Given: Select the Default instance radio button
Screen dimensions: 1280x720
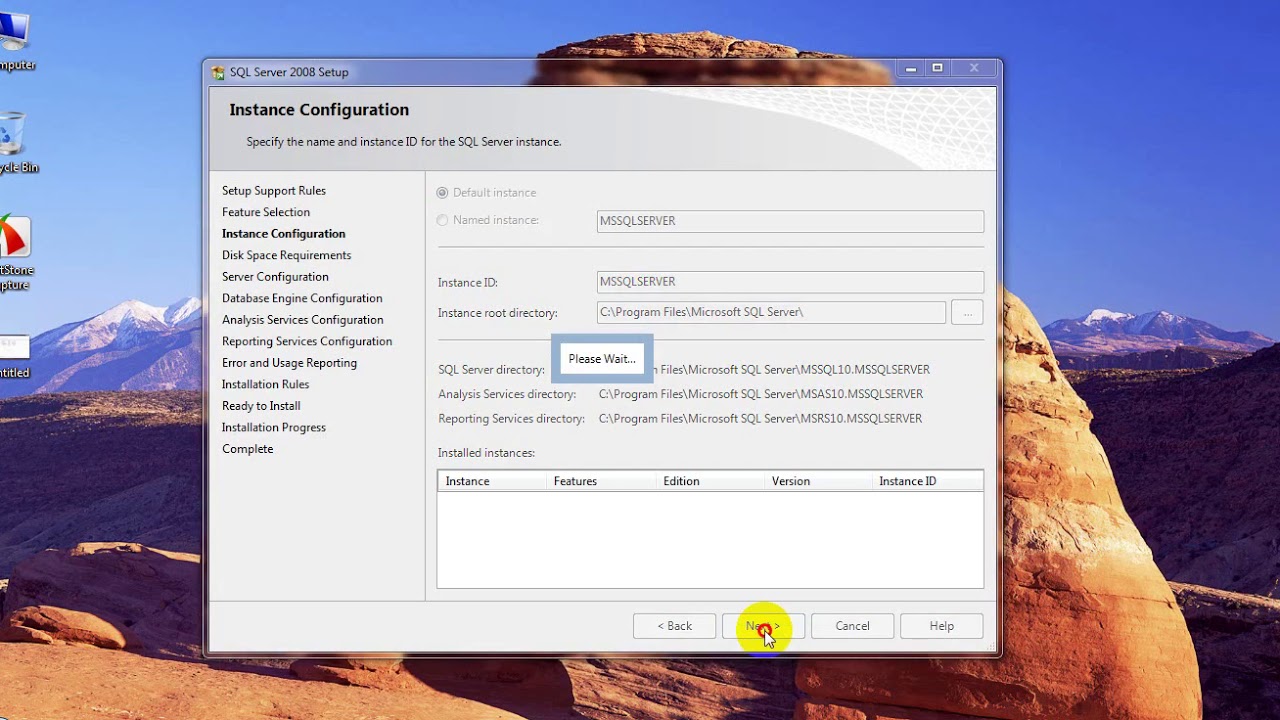Looking at the screenshot, I should tap(442, 192).
